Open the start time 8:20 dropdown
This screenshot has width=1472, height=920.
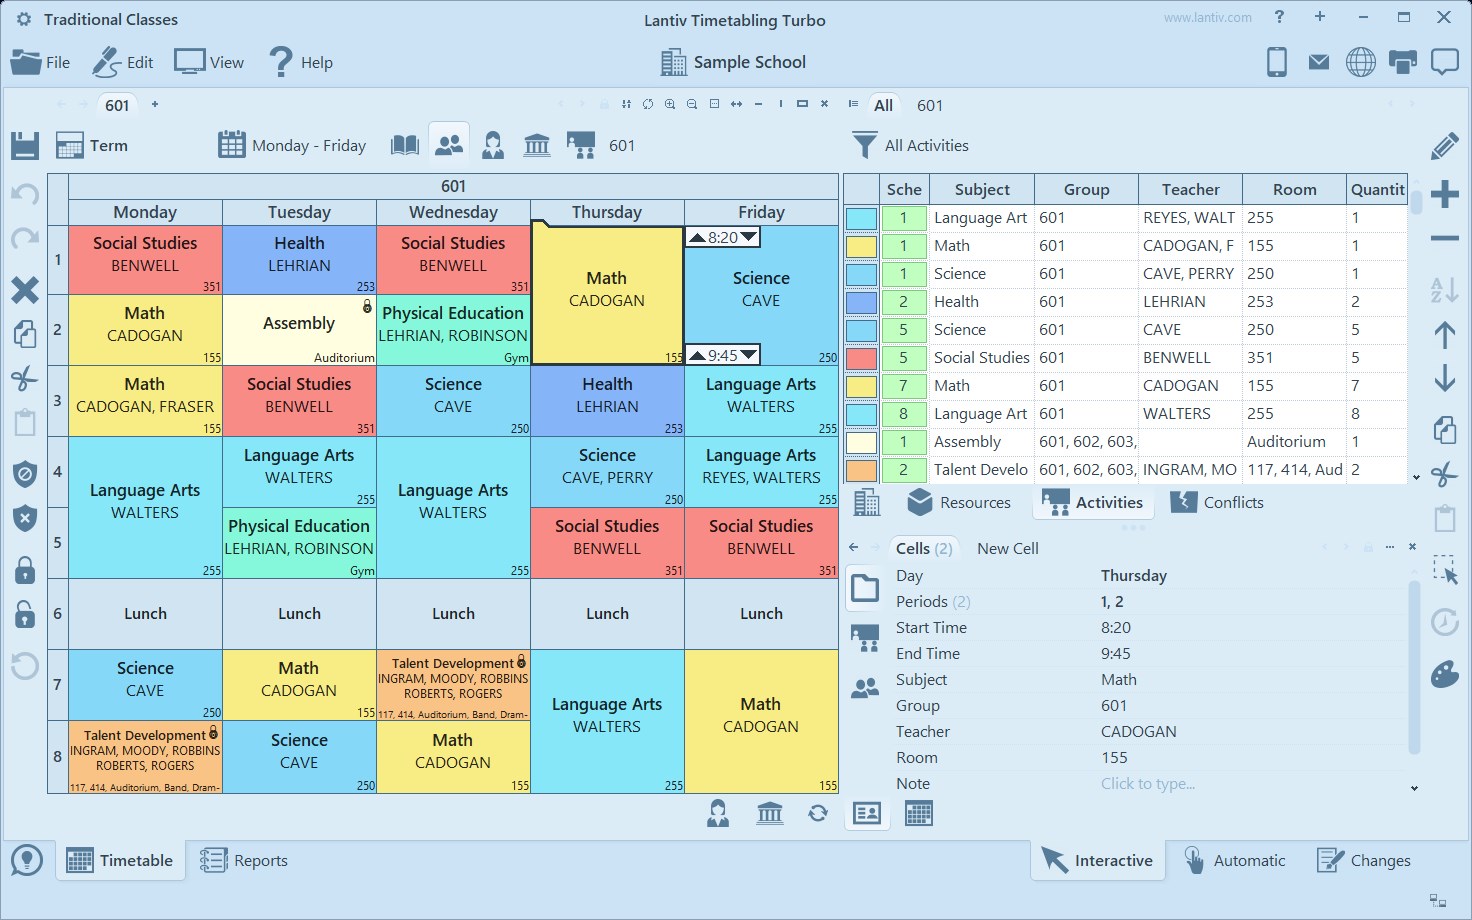pos(749,237)
